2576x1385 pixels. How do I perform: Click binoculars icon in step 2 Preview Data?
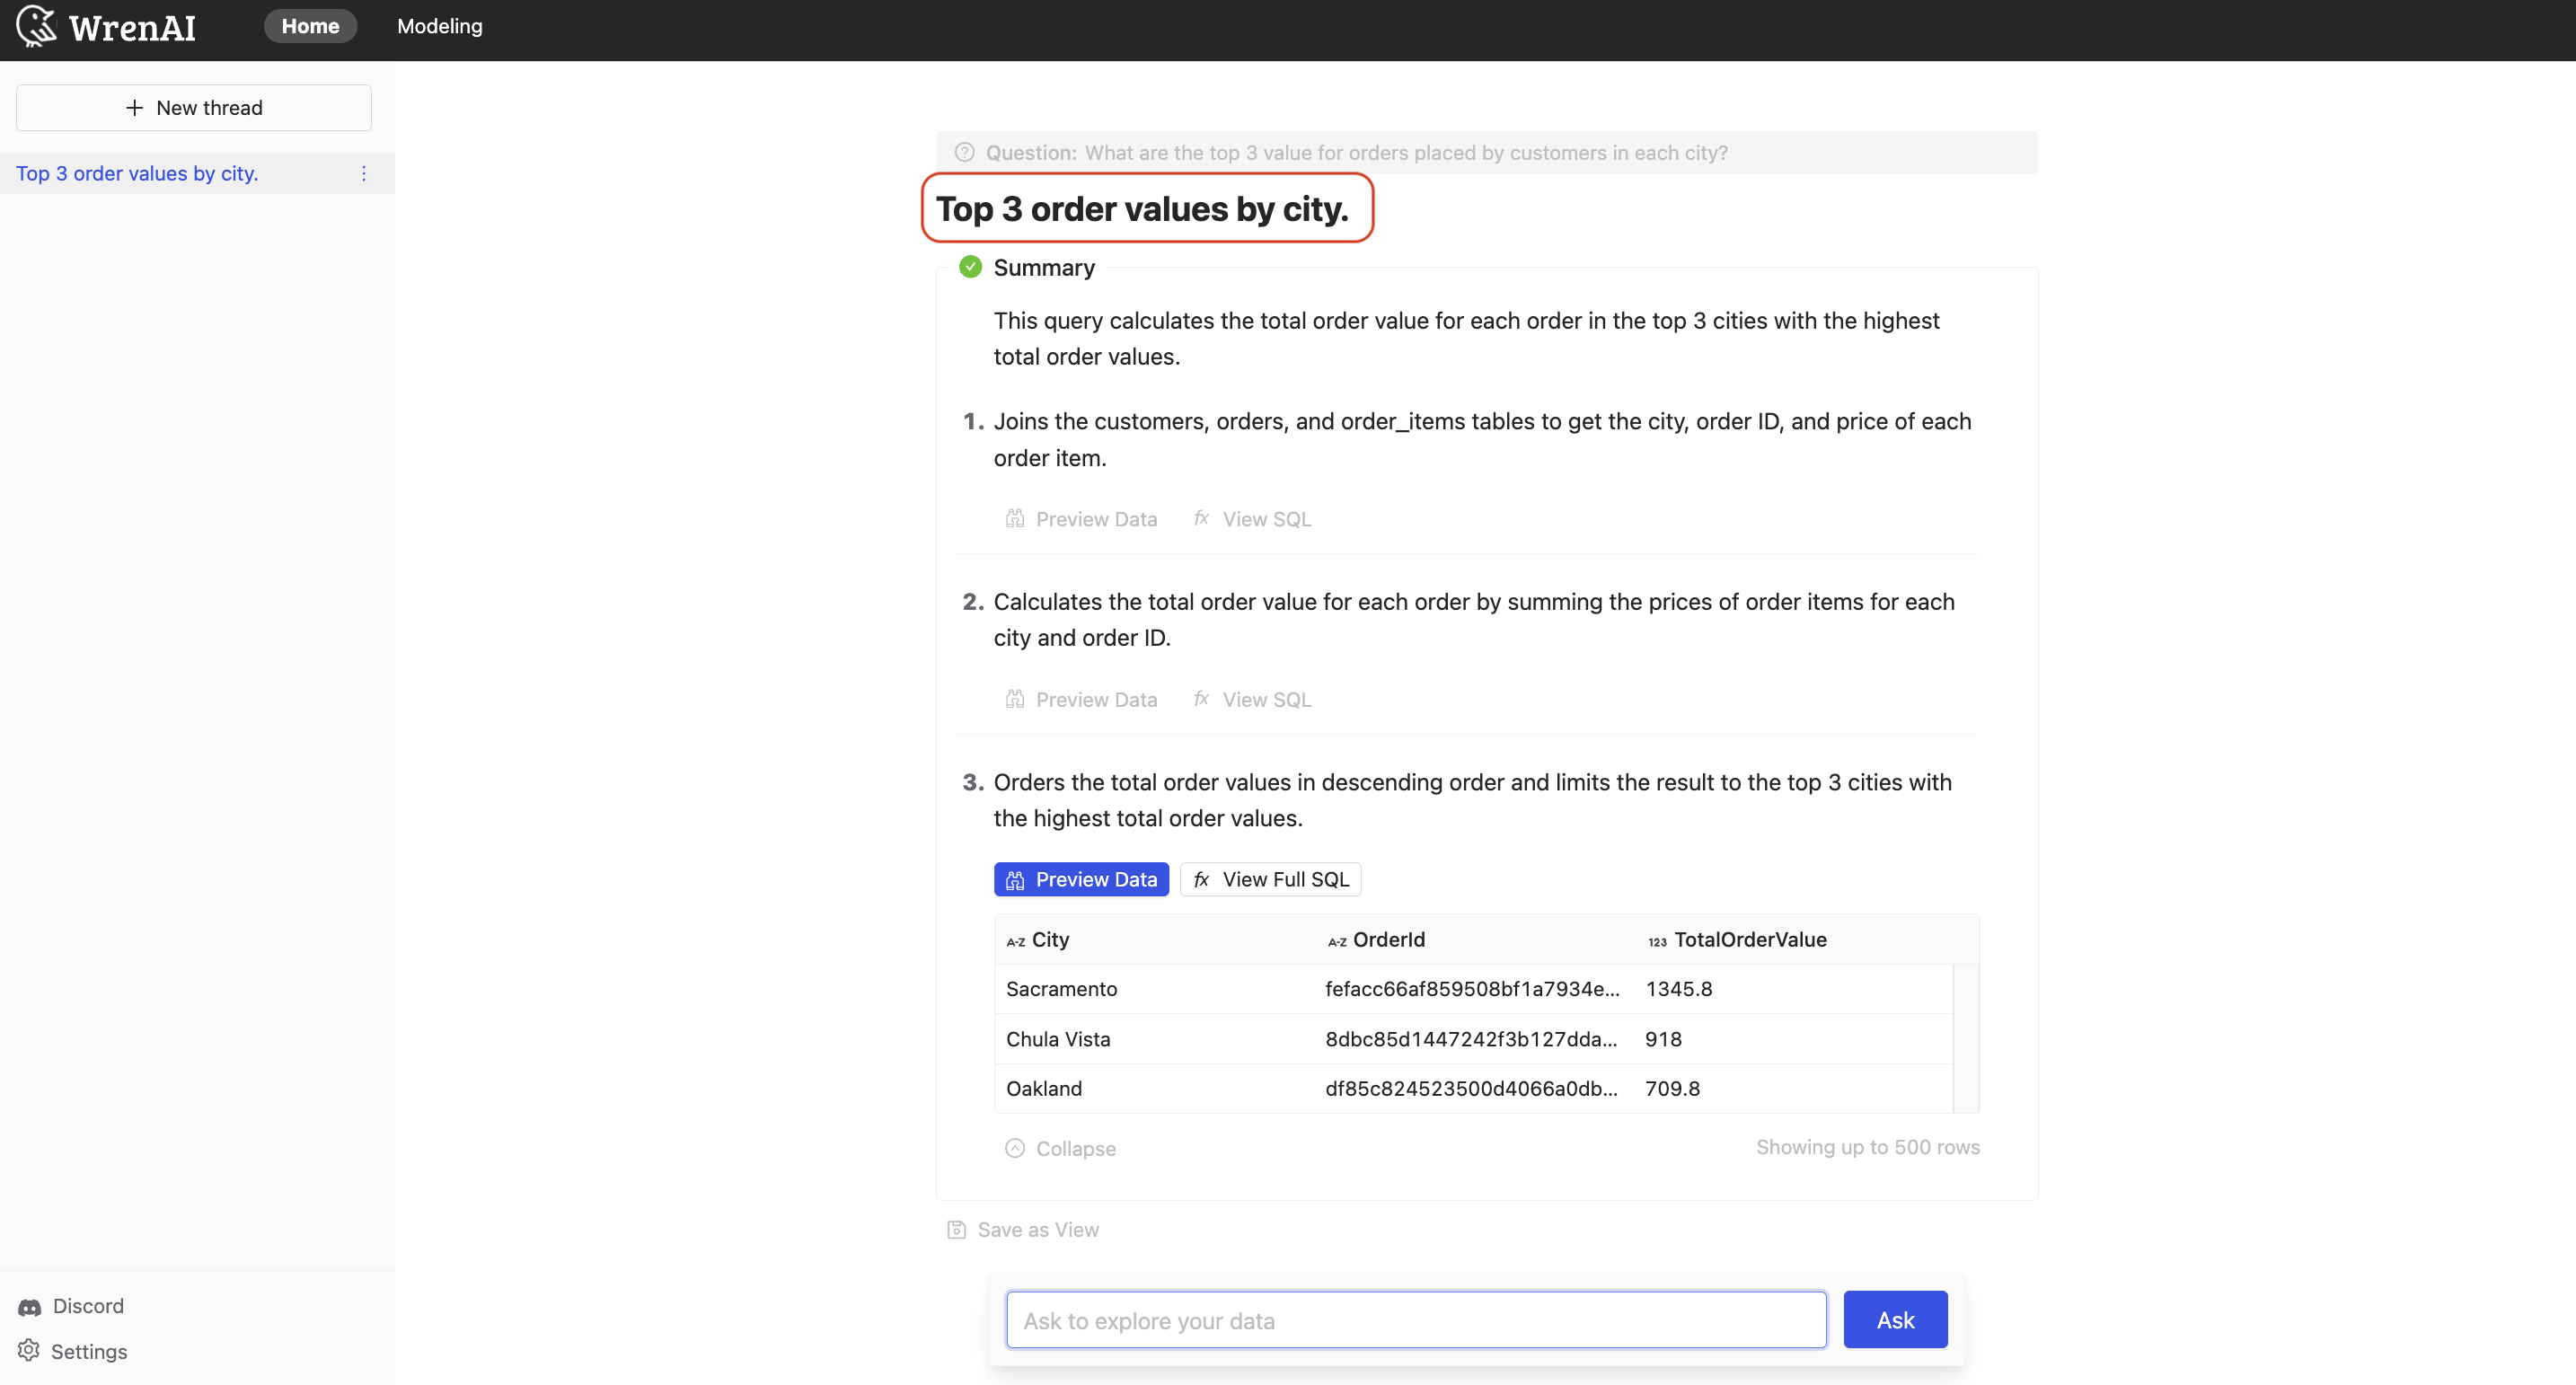tap(1015, 700)
